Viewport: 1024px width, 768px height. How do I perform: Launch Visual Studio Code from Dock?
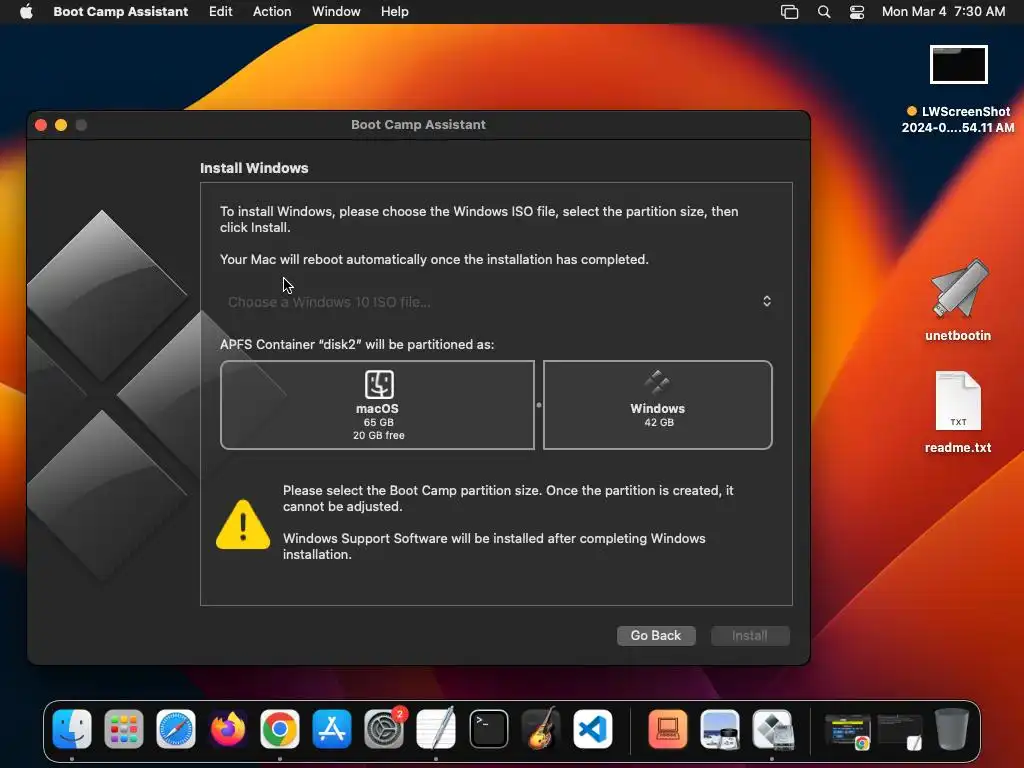pyautogui.click(x=593, y=729)
